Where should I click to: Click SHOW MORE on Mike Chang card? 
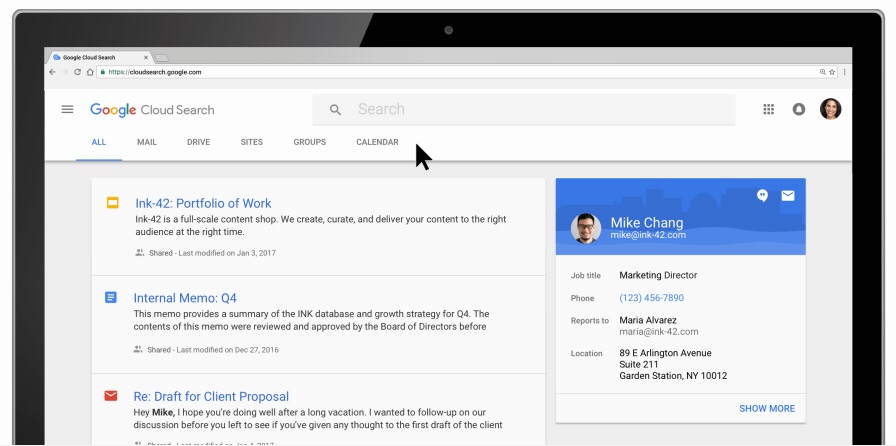click(767, 408)
